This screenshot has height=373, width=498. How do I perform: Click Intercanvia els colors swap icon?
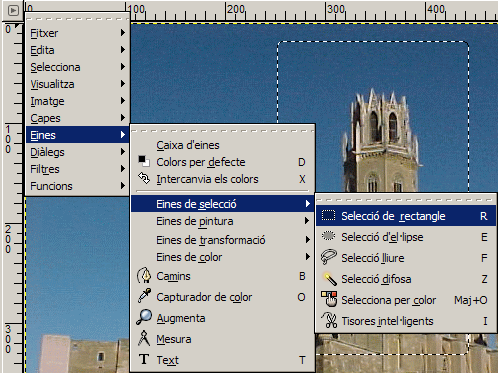pyautogui.click(x=144, y=178)
